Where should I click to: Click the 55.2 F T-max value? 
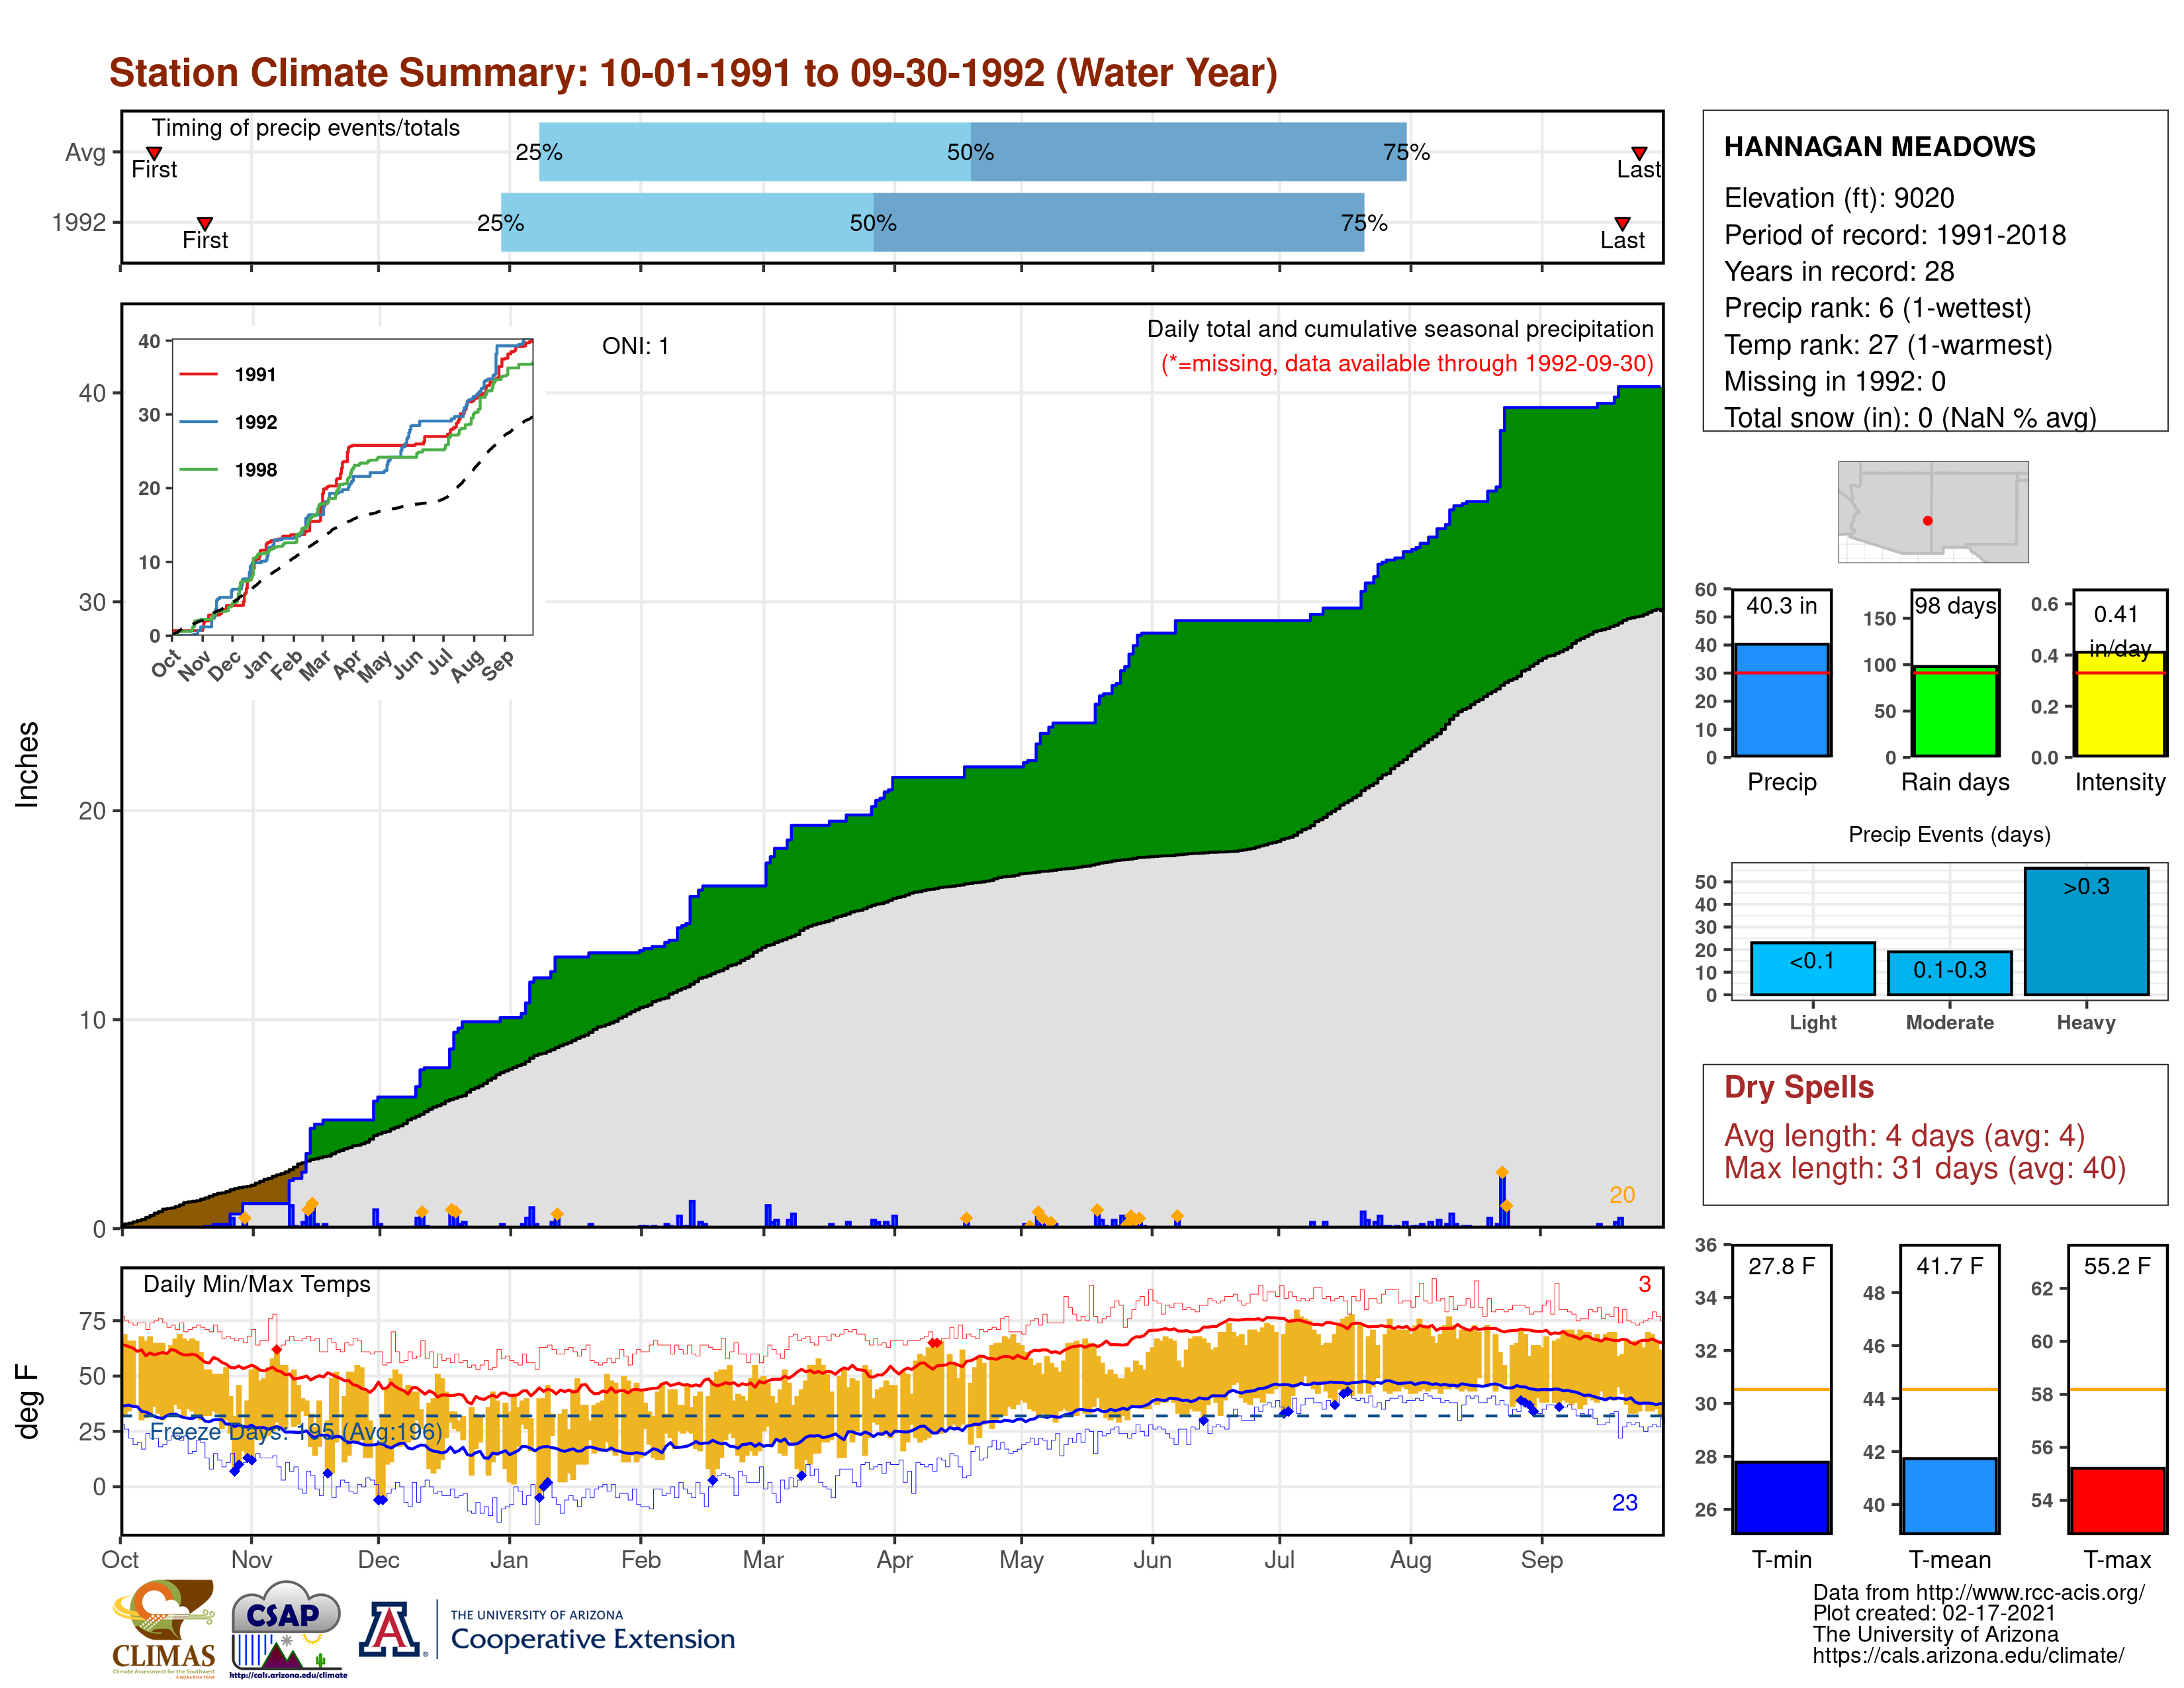(2117, 1266)
